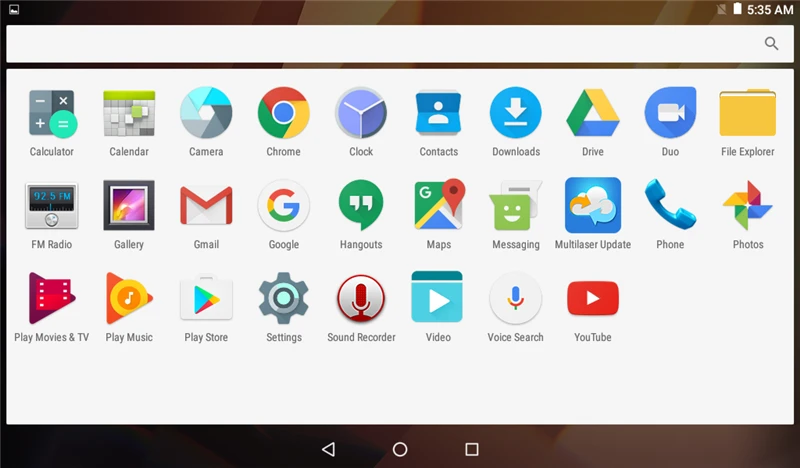
Task: Open the Downloads app
Action: pos(516,113)
